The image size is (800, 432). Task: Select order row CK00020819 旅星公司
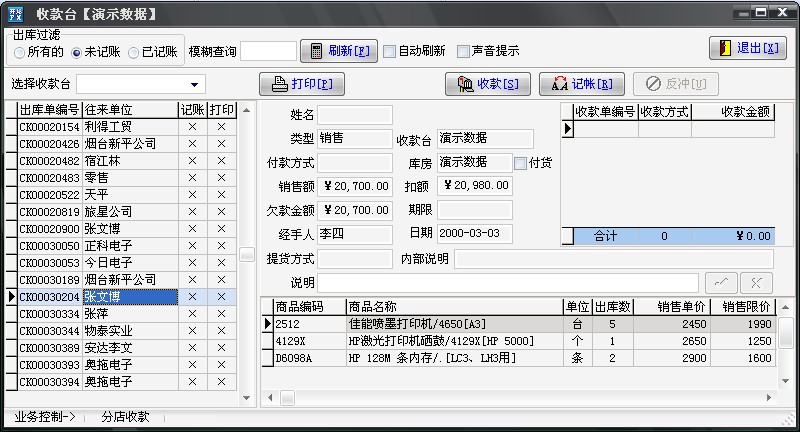[x=122, y=212]
